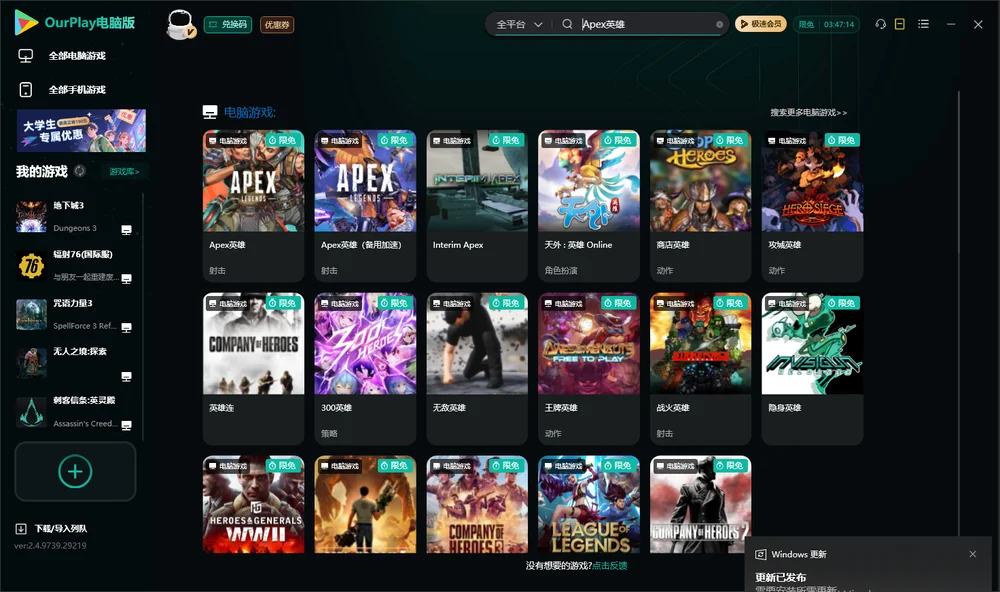The height and width of the screenshot is (592, 1000).
Task: Open the Apex英雄 game thumbnail
Action: pos(253,181)
